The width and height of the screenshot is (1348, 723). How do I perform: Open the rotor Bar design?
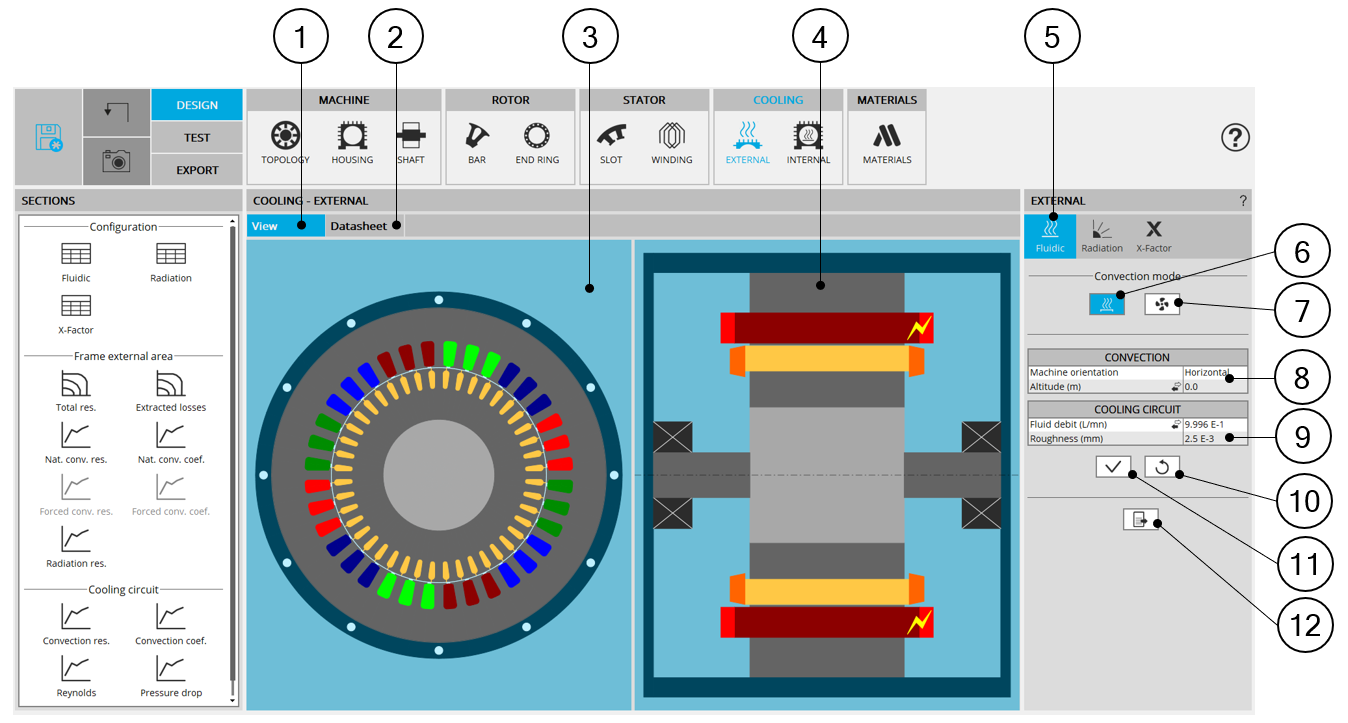[477, 142]
